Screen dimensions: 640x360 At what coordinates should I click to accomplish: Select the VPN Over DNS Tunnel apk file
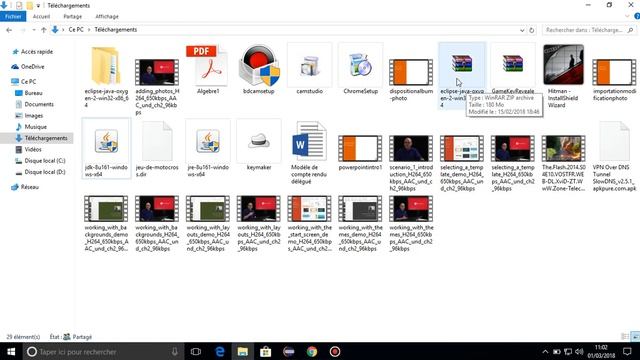click(614, 141)
